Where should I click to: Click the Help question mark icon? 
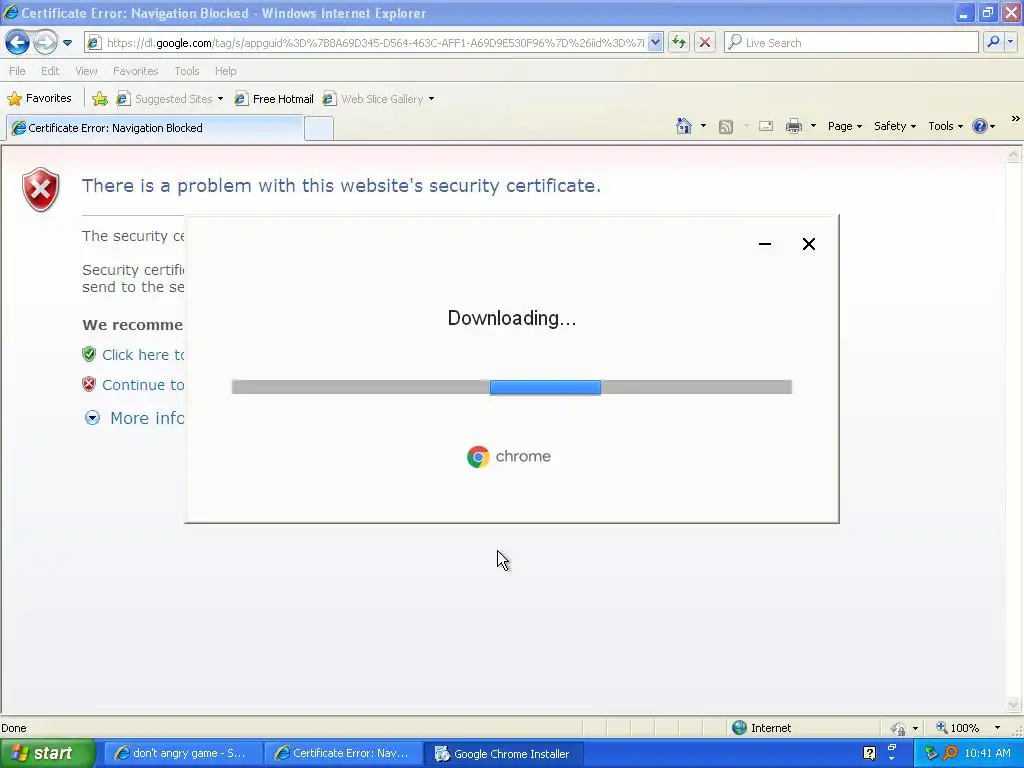(980, 126)
